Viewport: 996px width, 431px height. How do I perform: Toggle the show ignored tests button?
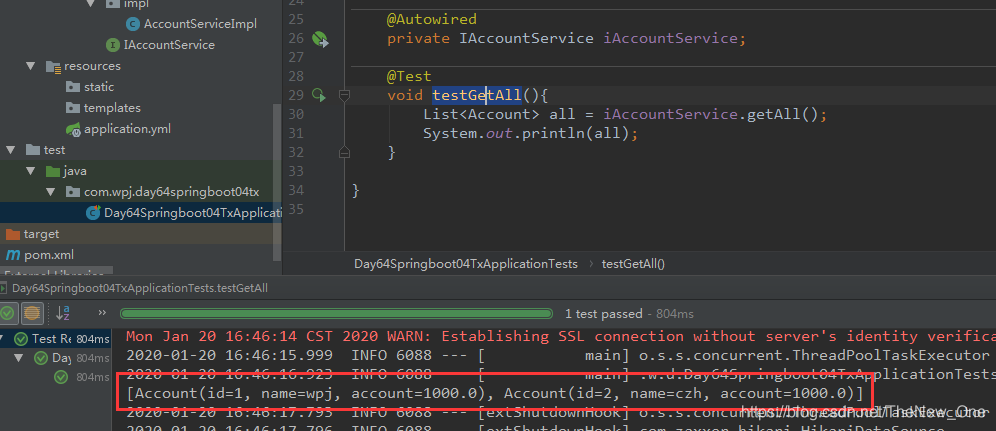click(32, 312)
